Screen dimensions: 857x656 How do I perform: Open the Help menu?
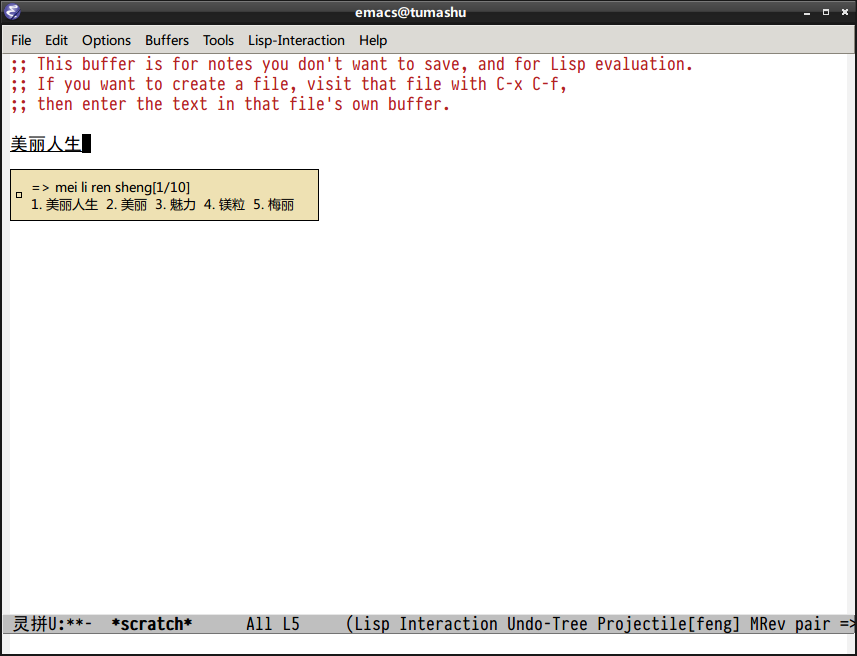373,40
